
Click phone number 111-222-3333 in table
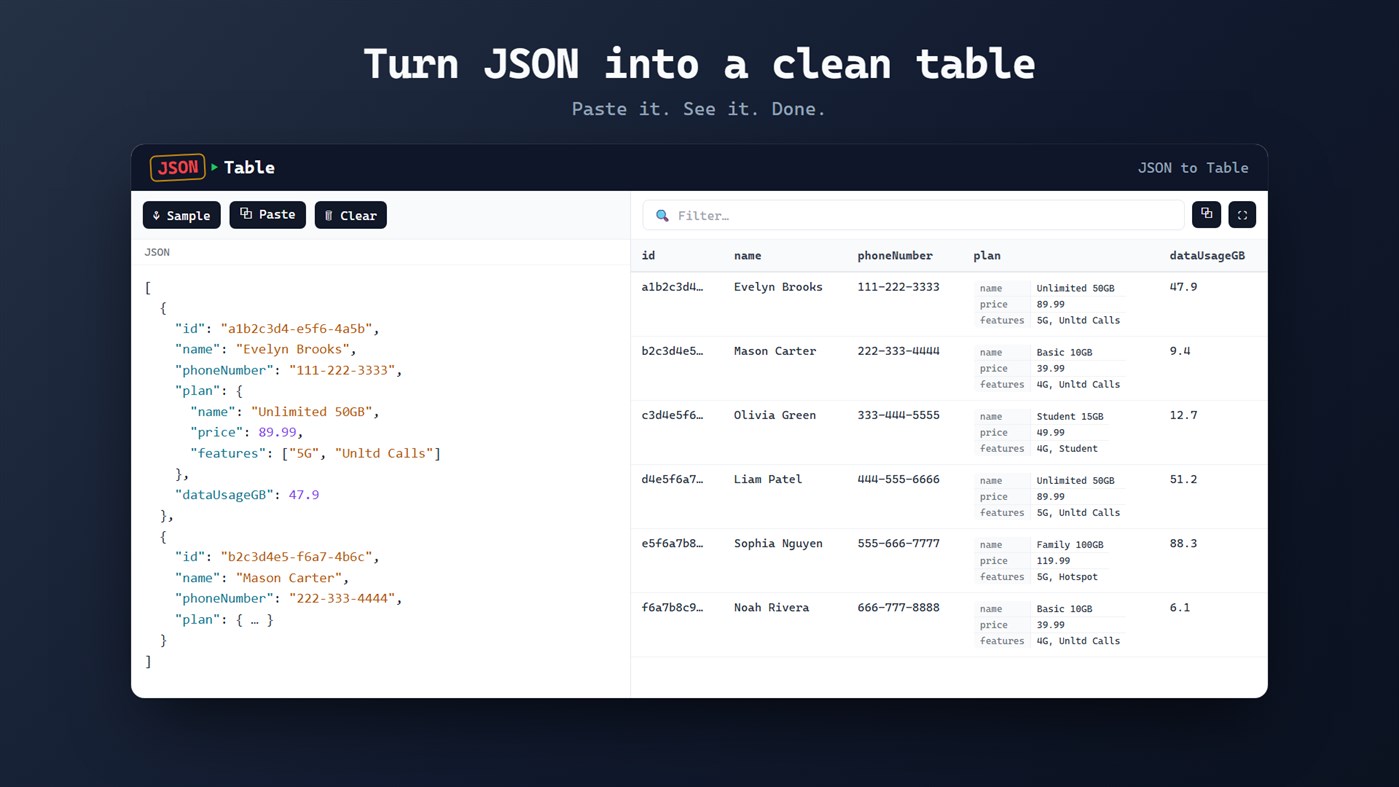(x=898, y=287)
